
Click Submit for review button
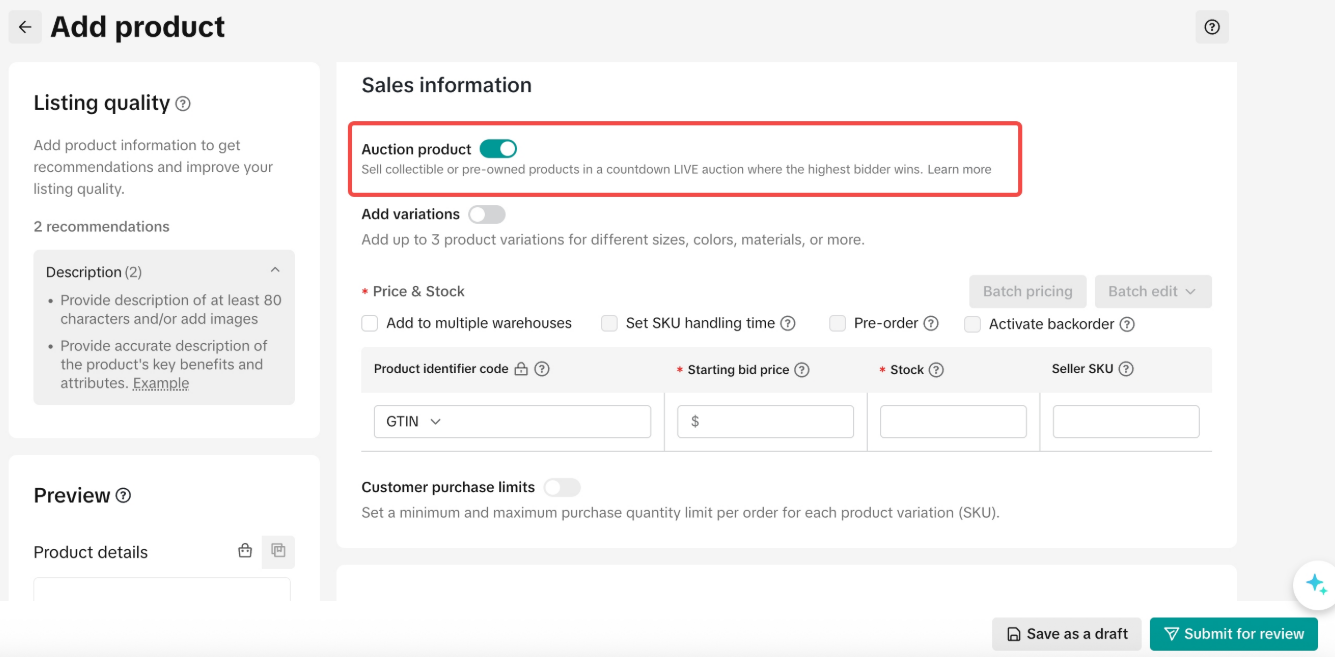click(x=1233, y=634)
